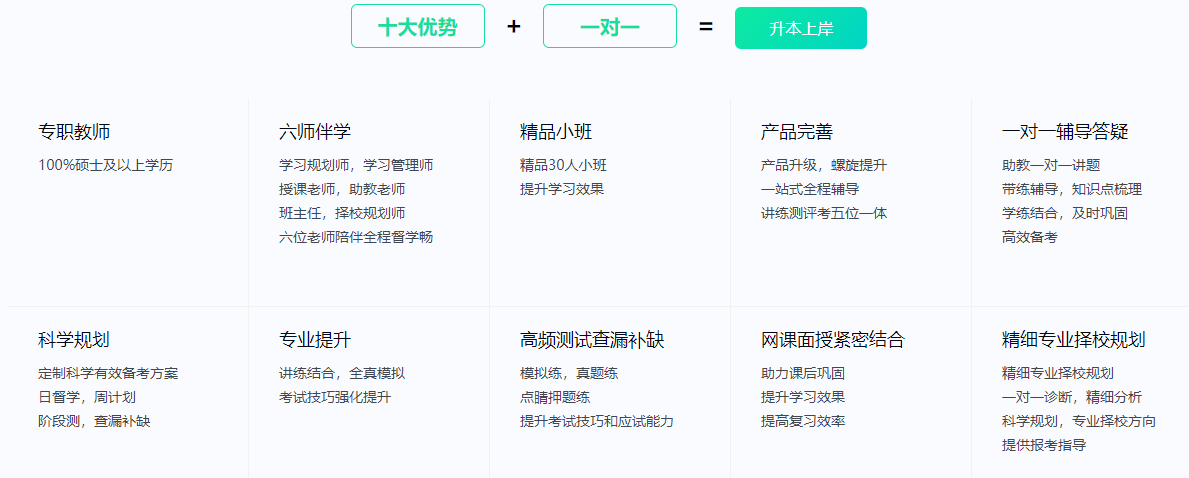This screenshot has height=478, width=1189.
Task: Click the 100%硕士及以上学历 description text
Action: [x=105, y=165]
